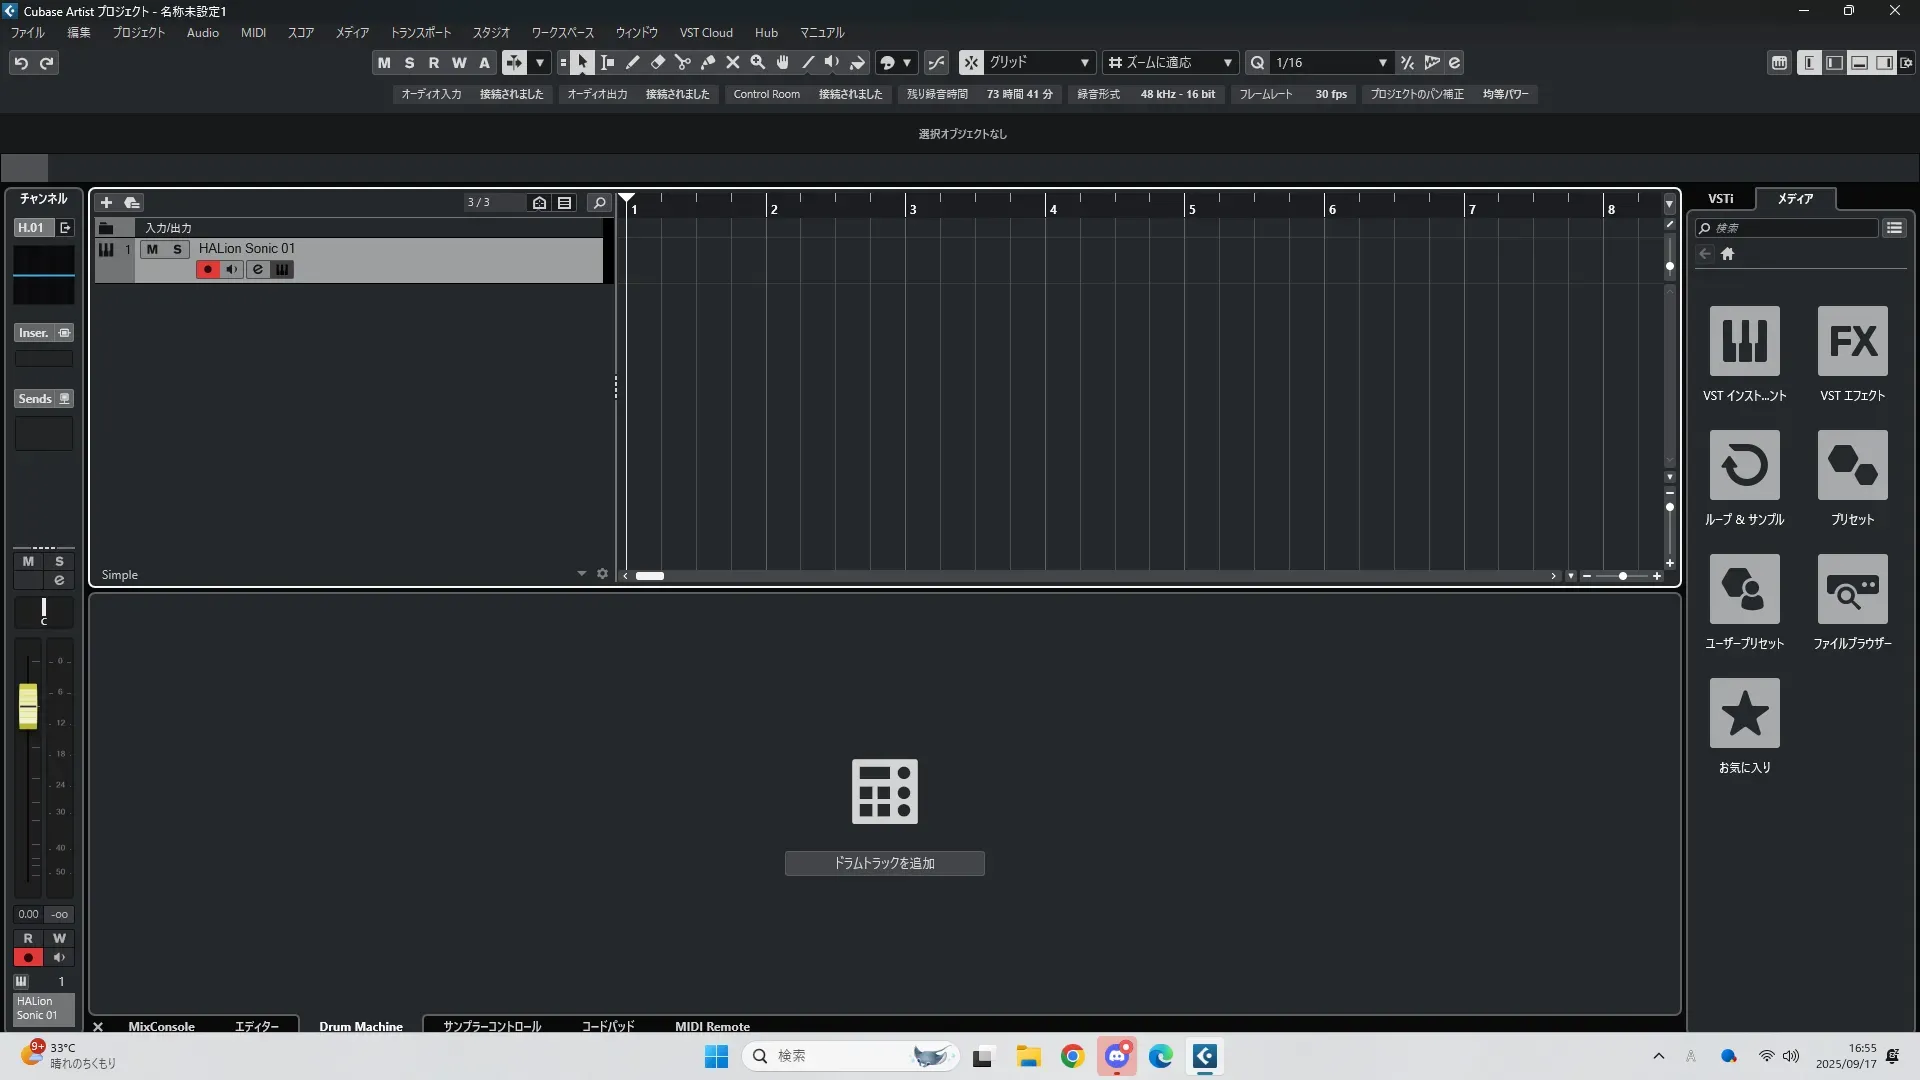Open VST Instruments media tile
The height and width of the screenshot is (1080, 1920).
pyautogui.click(x=1744, y=341)
